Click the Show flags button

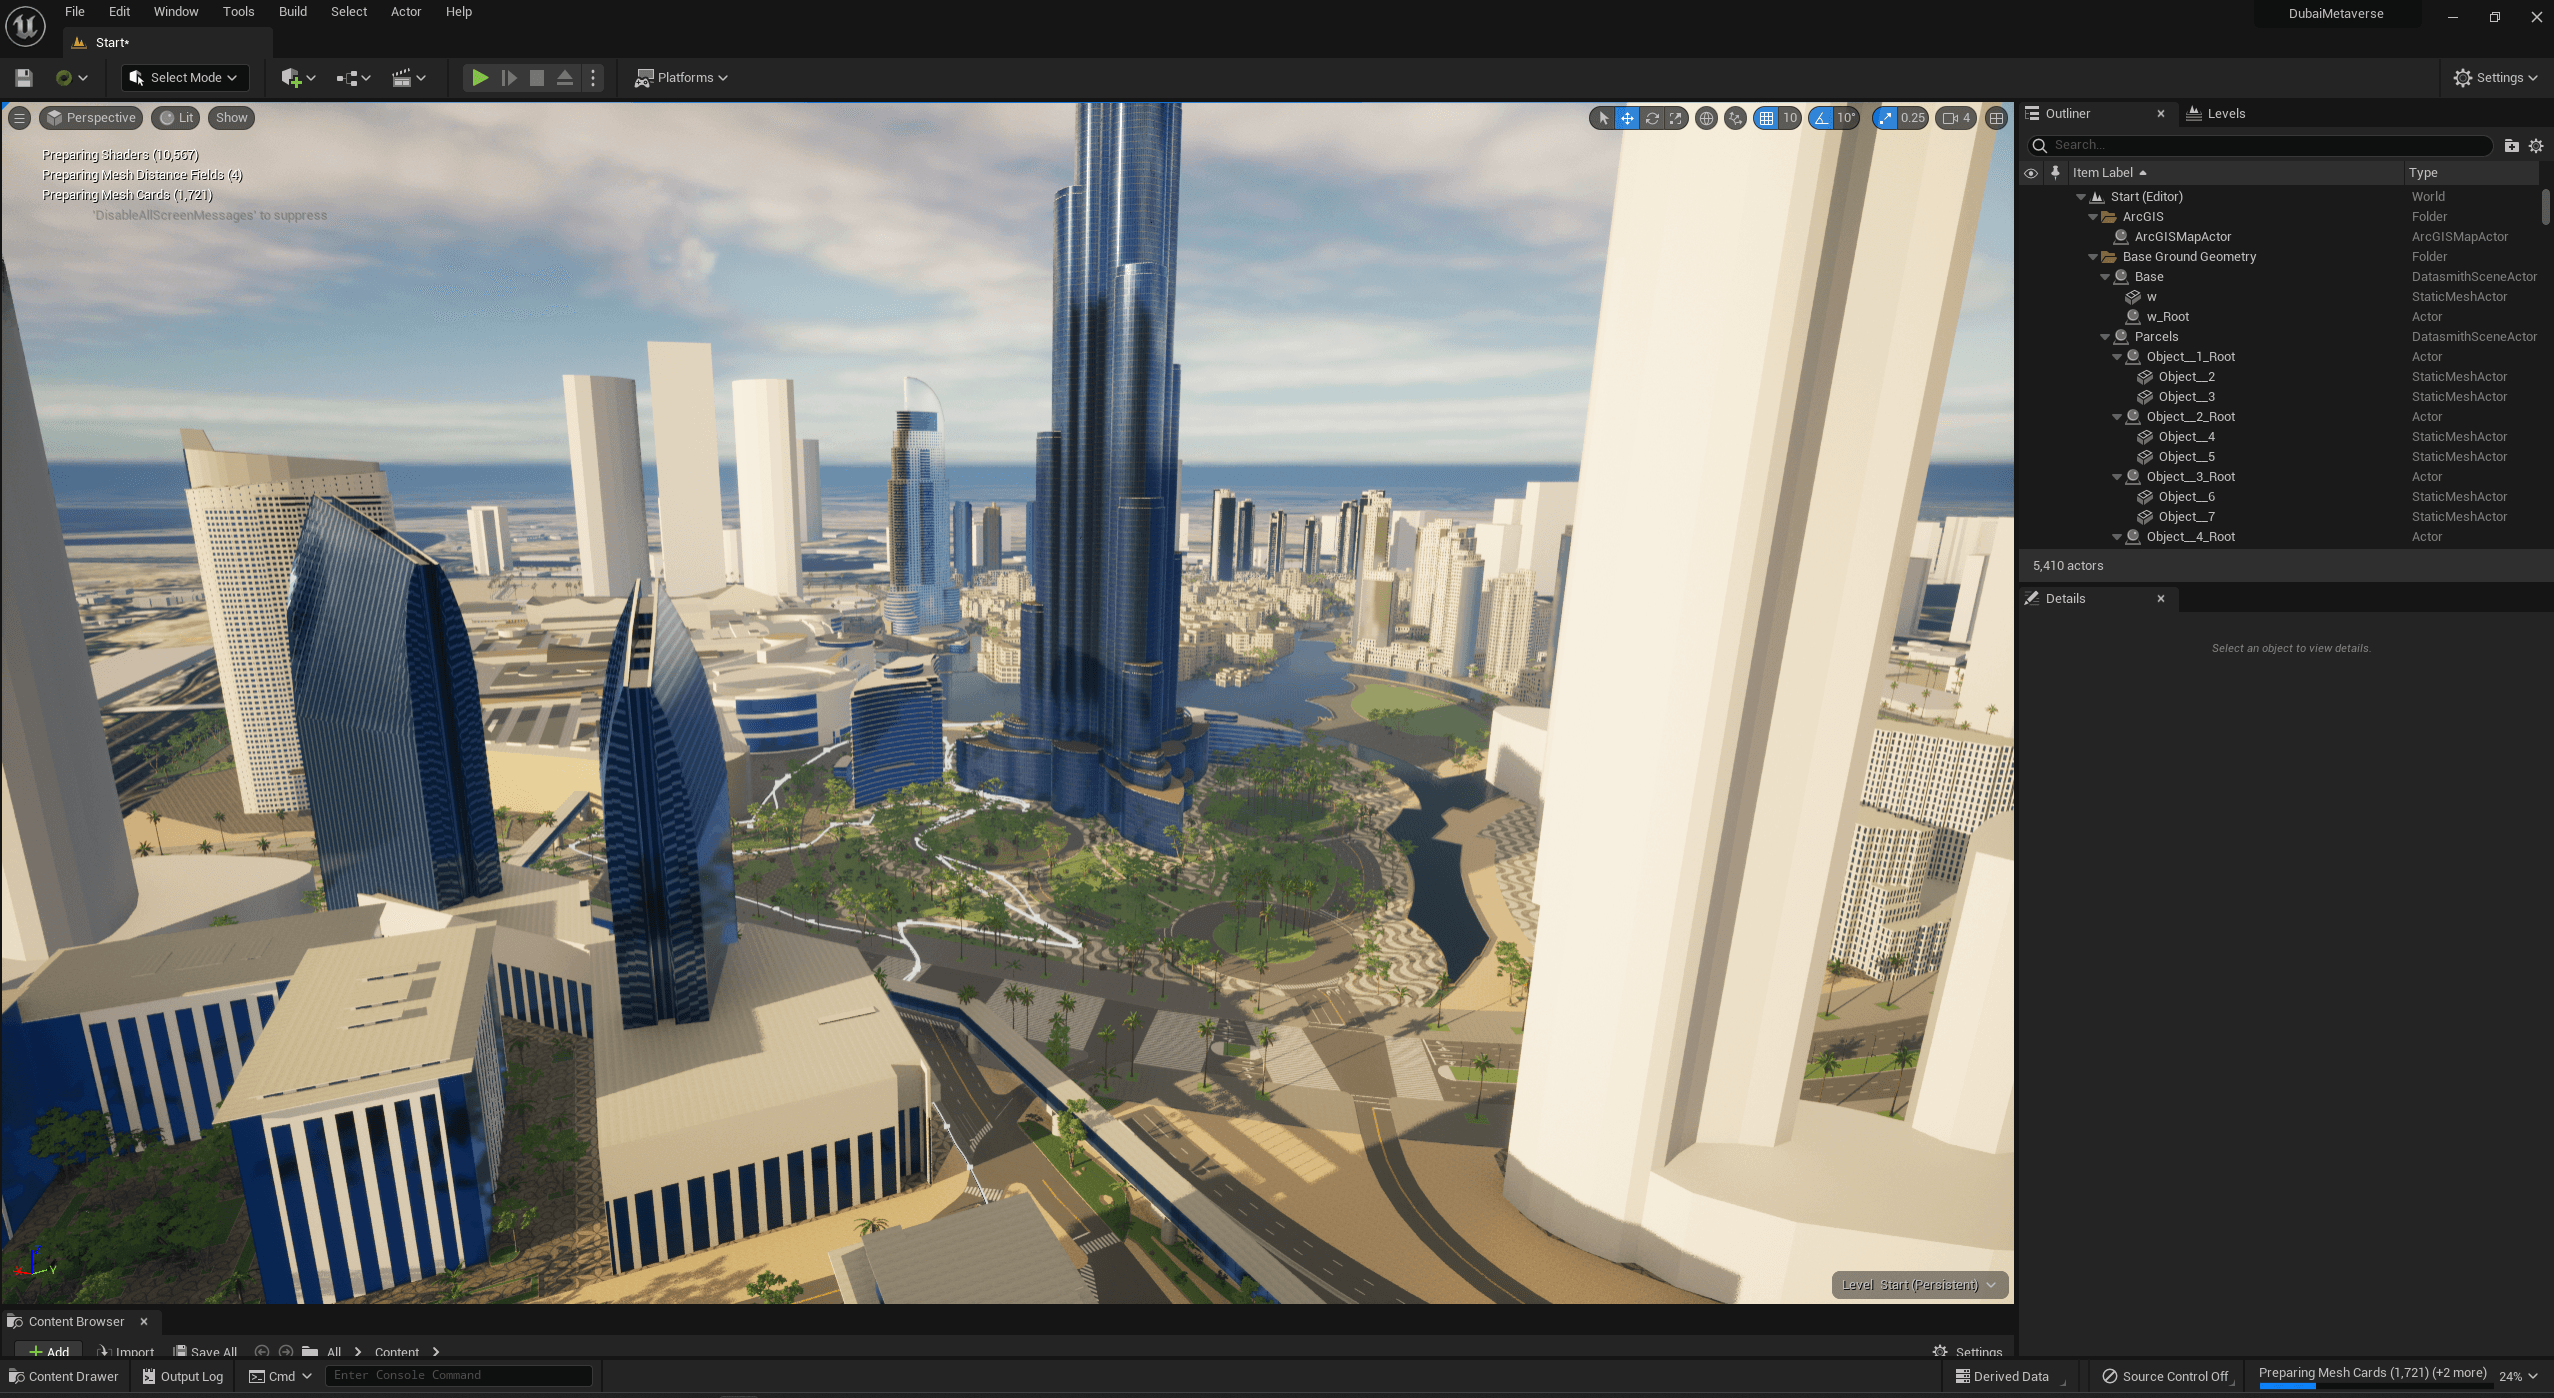click(231, 118)
